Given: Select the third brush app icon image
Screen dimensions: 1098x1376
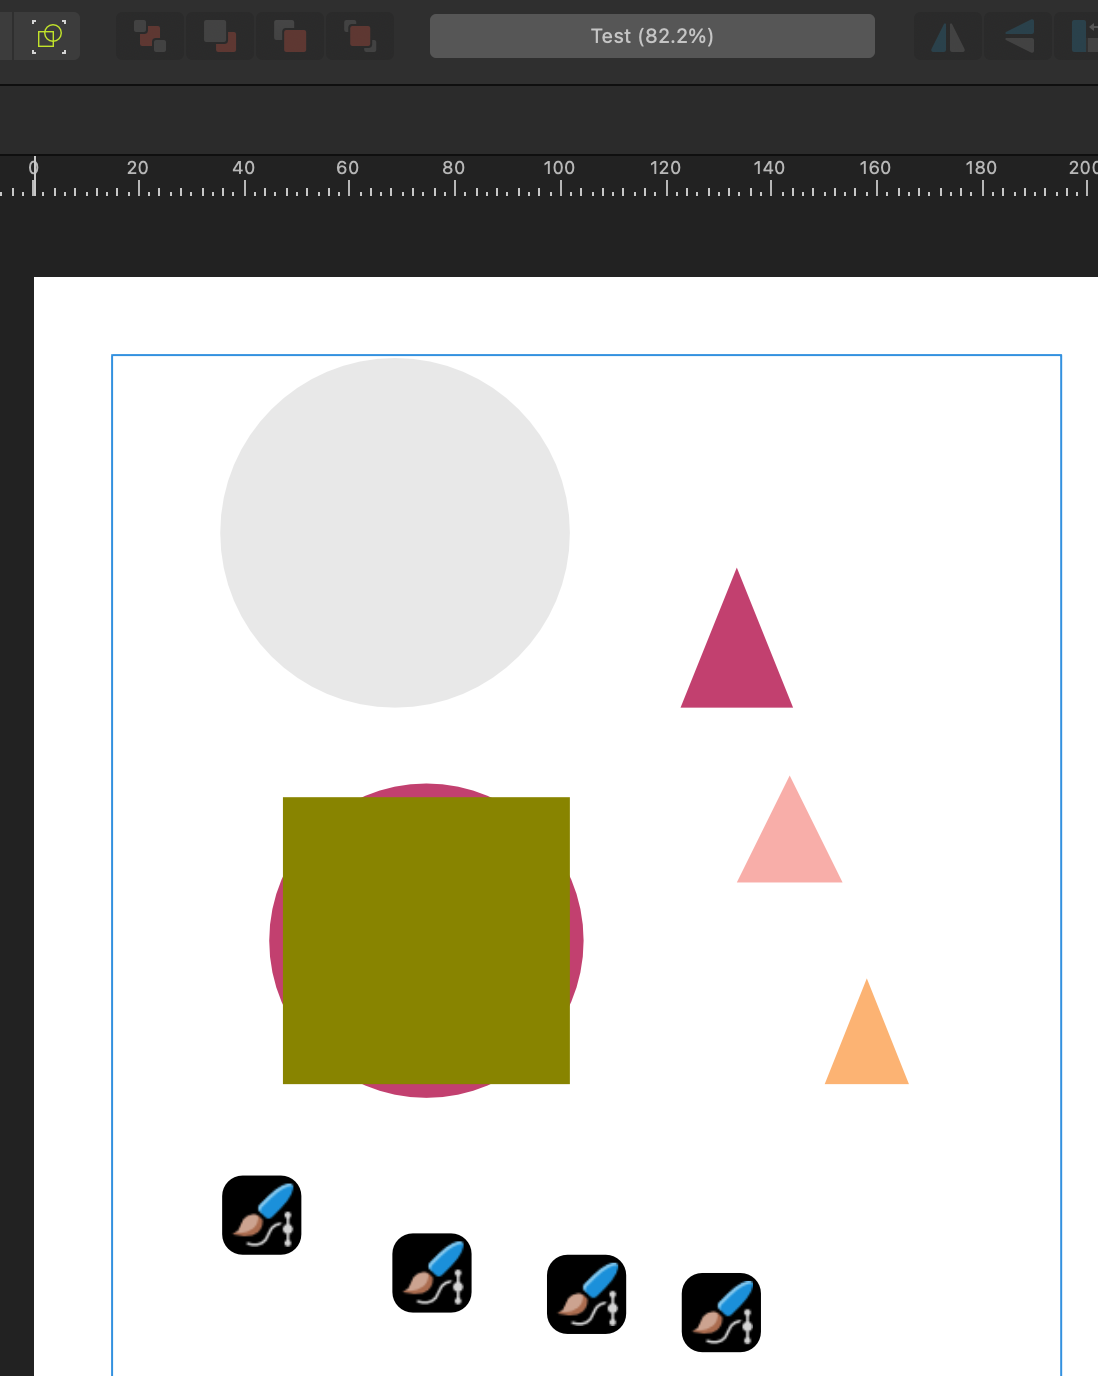Looking at the screenshot, I should click(587, 1294).
